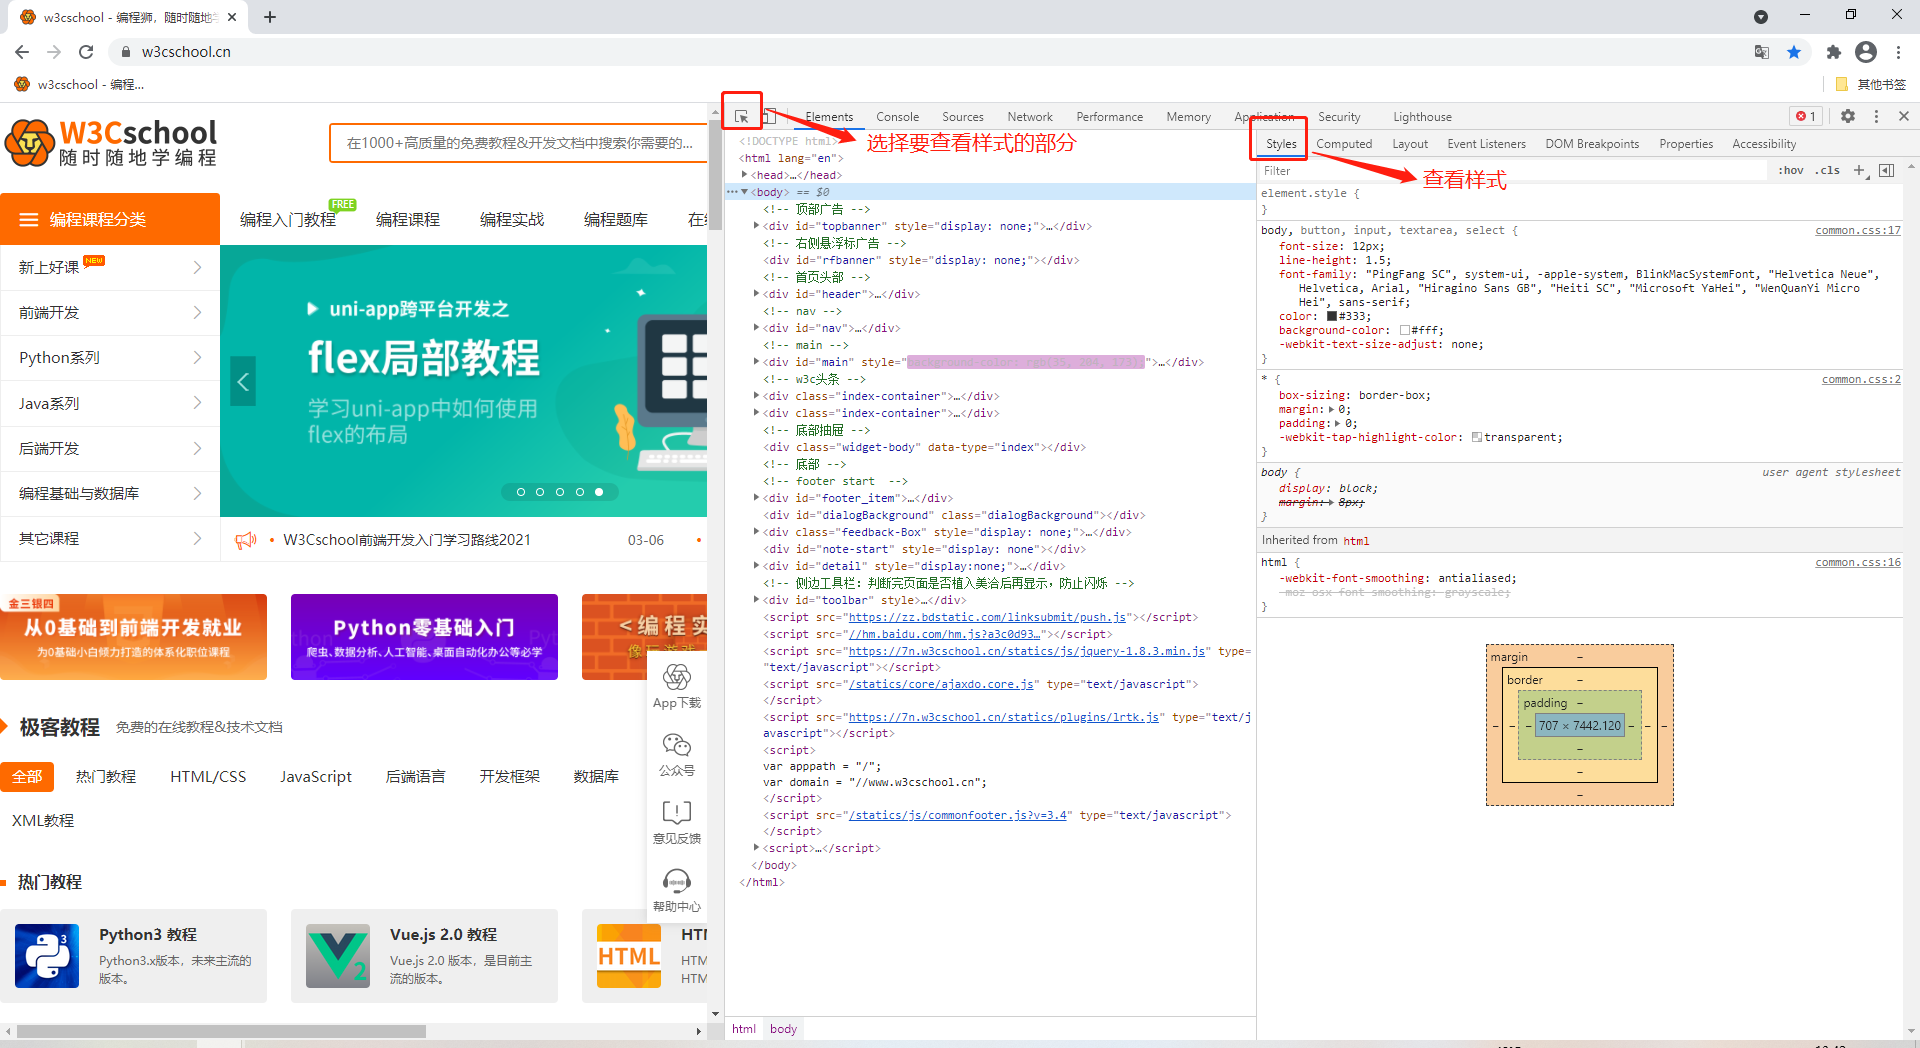This screenshot has width=1920, height=1048.
Task: Click the Chrome extensions puzzle icon
Action: 1833,52
